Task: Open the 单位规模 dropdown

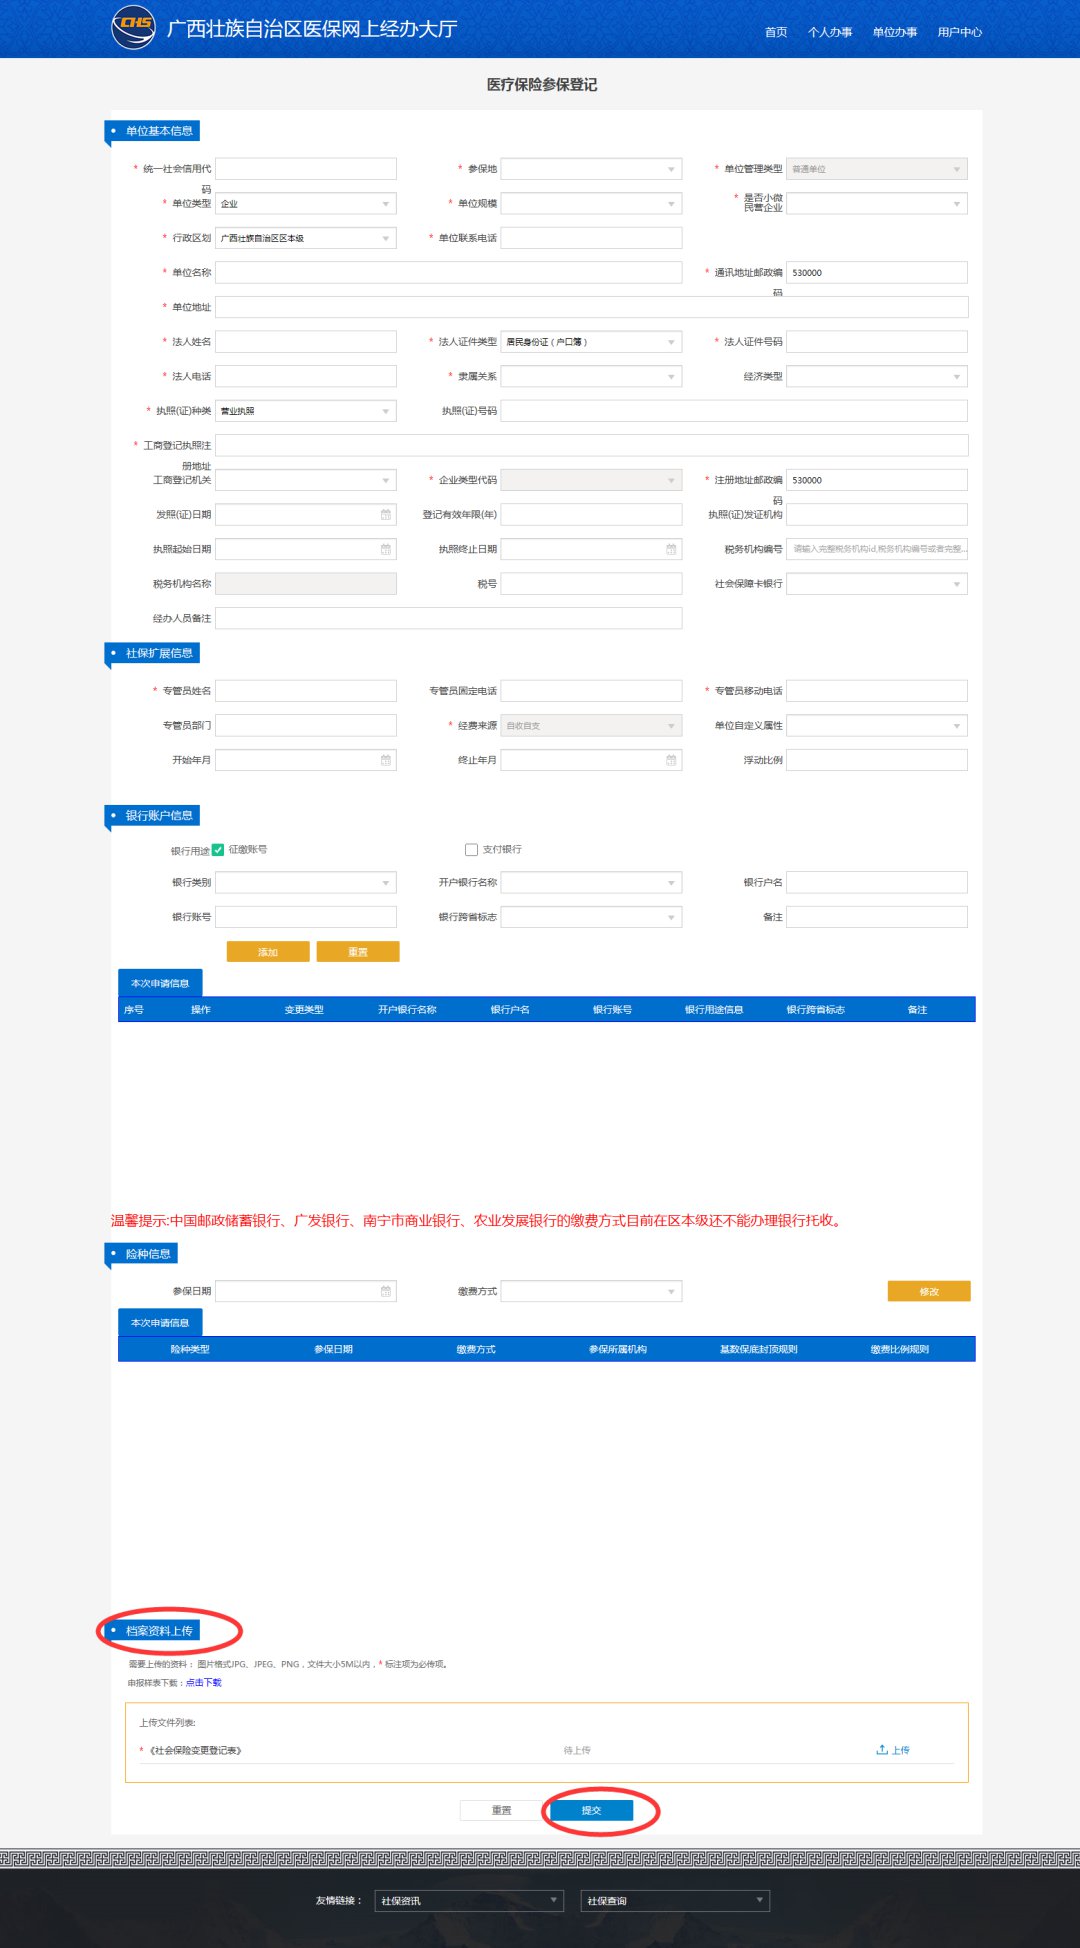Action: pos(591,203)
